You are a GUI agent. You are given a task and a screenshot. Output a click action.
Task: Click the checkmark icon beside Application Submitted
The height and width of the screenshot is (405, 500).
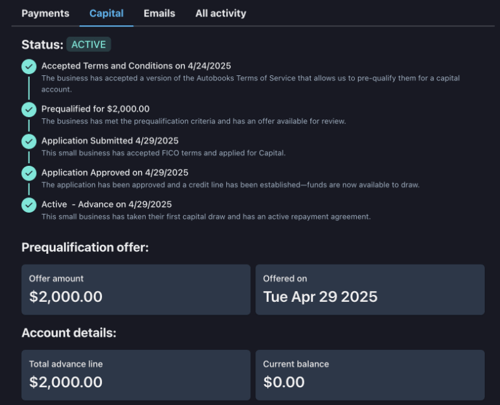click(x=29, y=141)
